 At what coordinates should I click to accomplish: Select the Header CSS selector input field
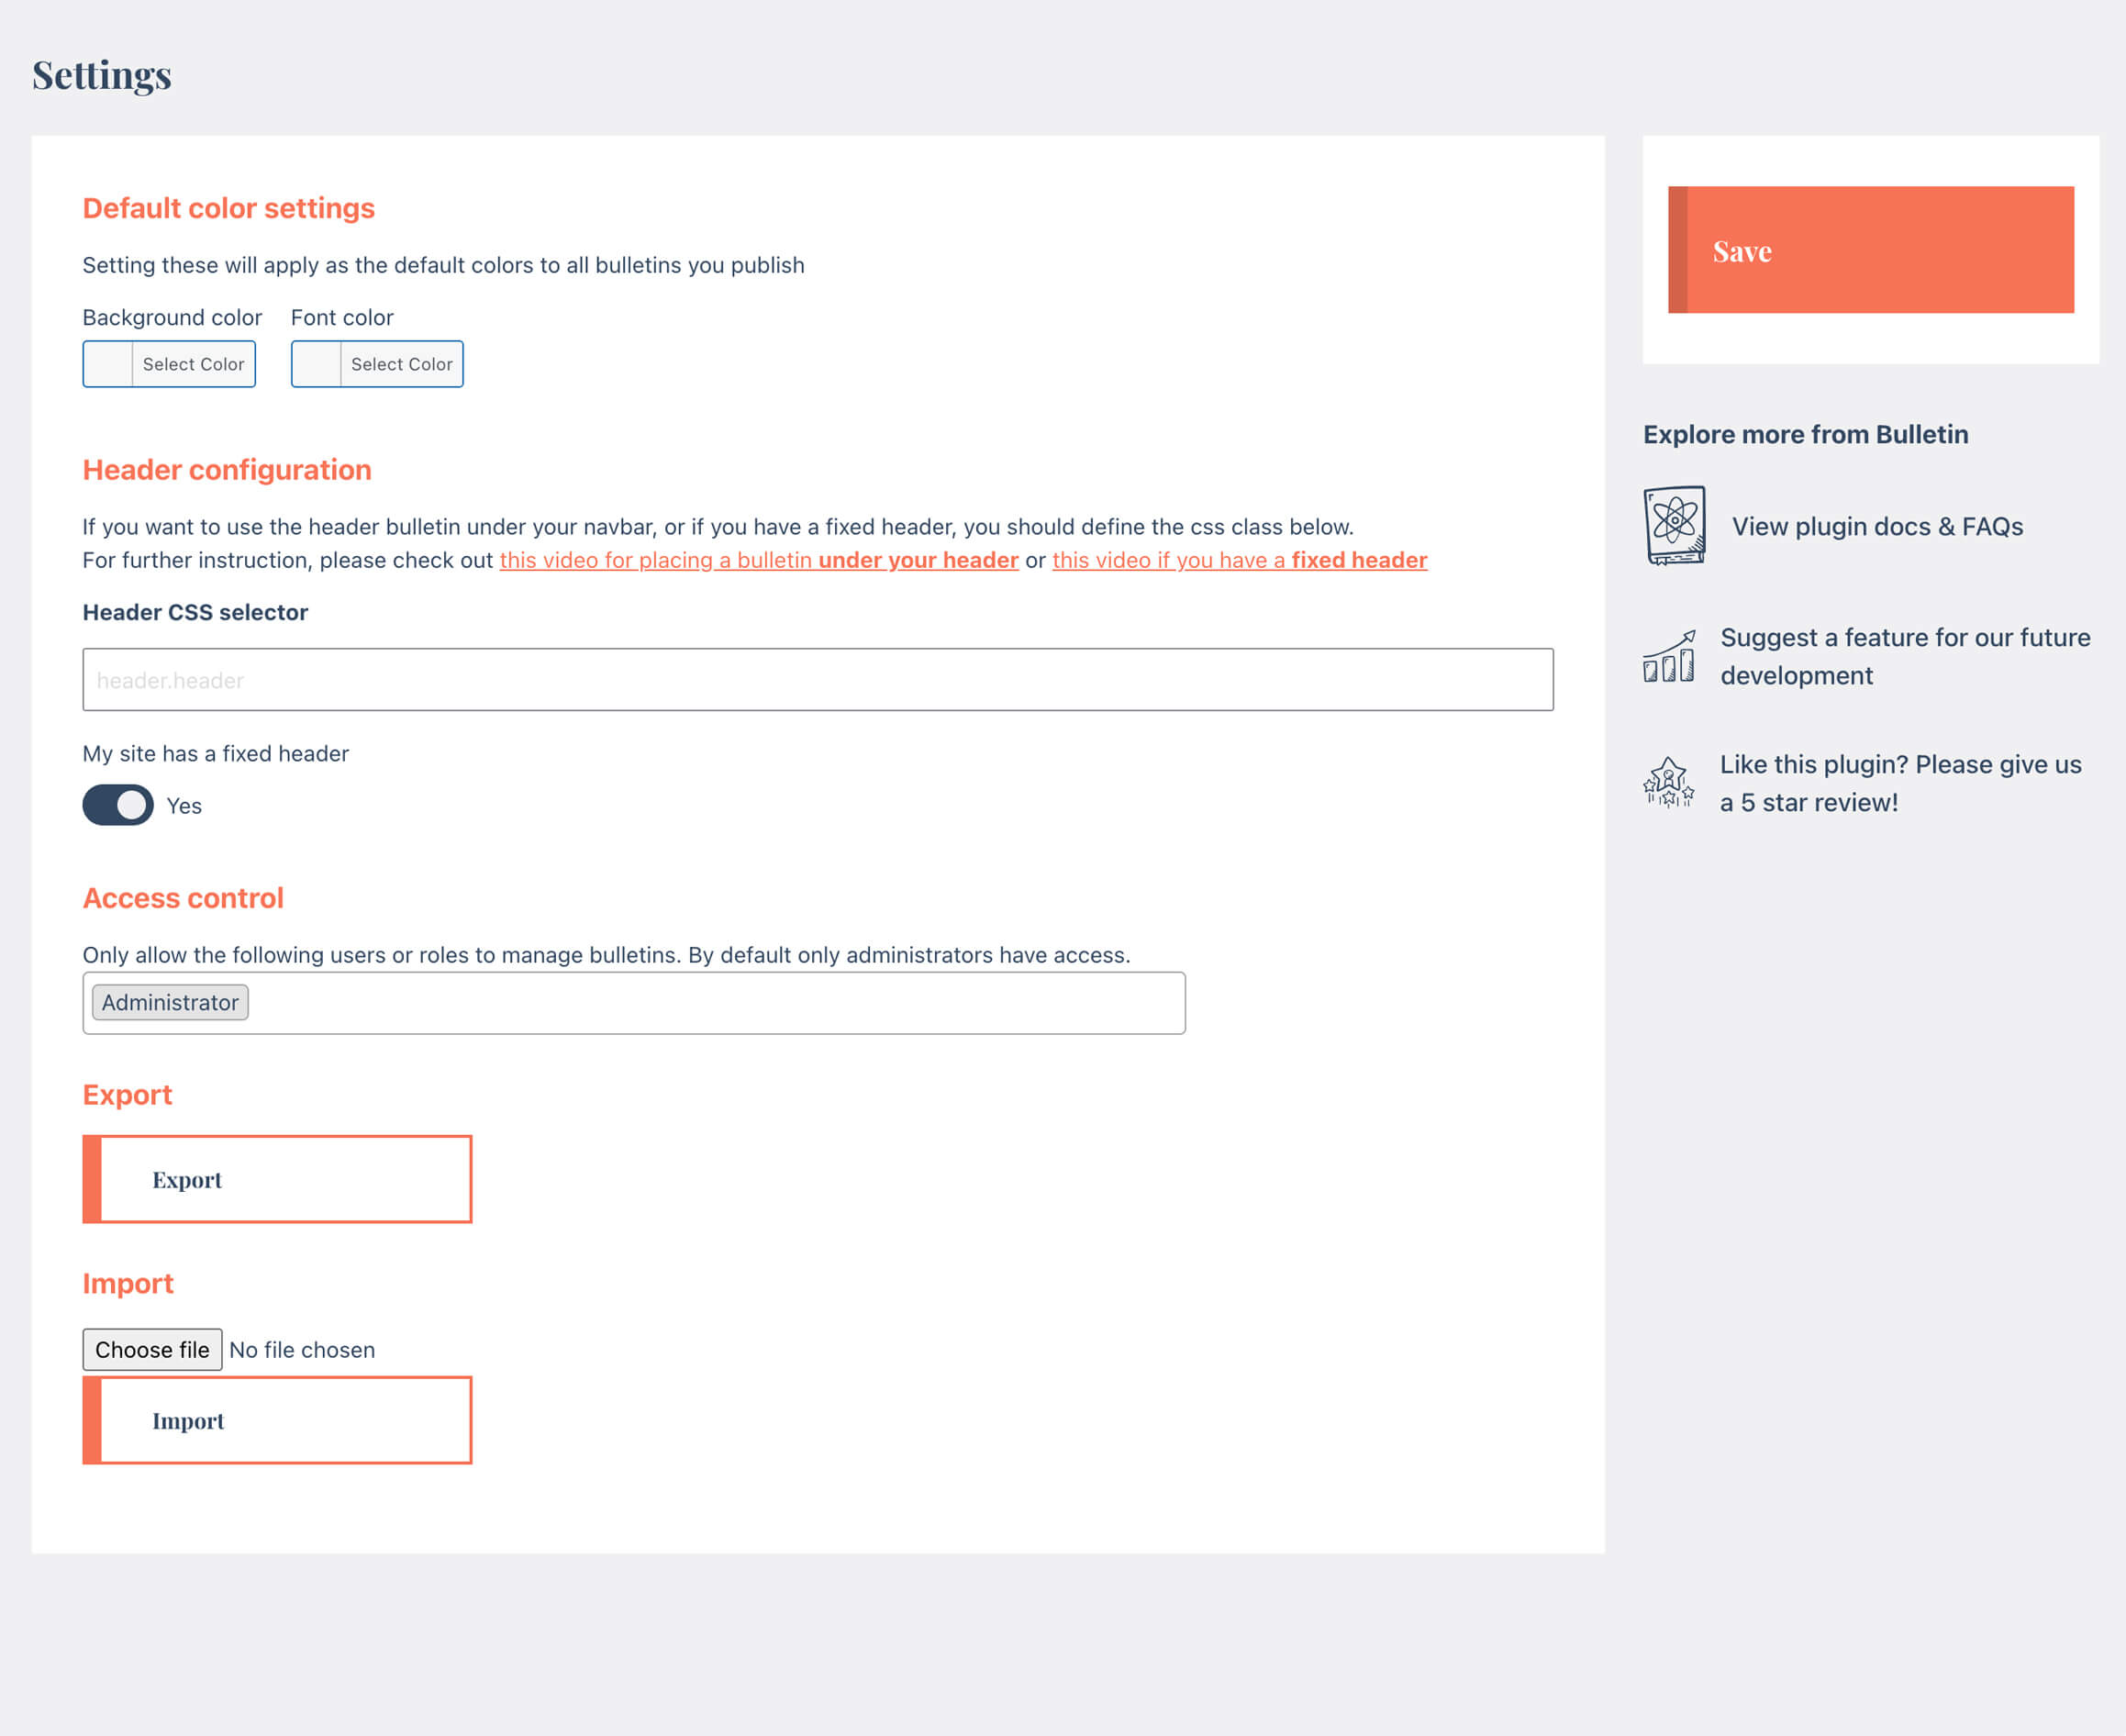point(818,678)
